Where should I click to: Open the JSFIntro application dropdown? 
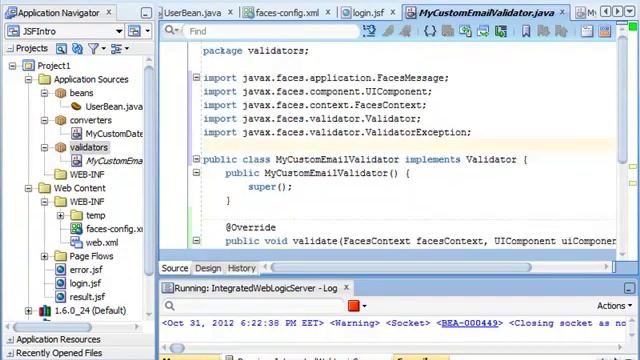119,31
